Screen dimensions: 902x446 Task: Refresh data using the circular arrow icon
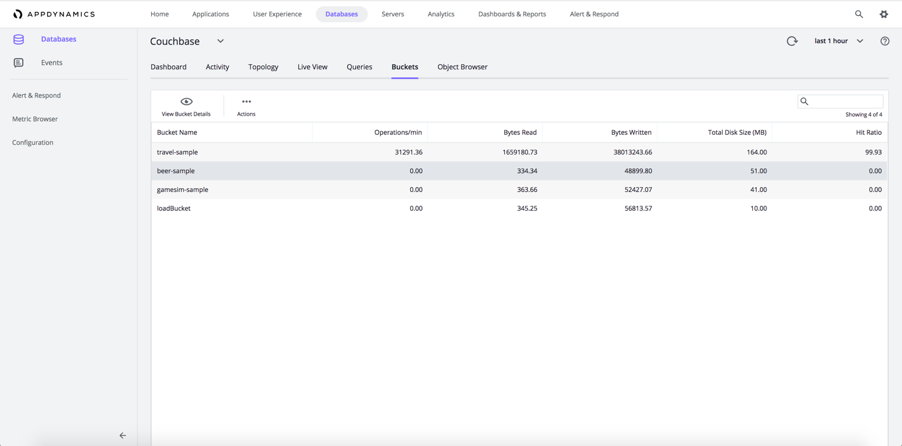click(x=792, y=41)
